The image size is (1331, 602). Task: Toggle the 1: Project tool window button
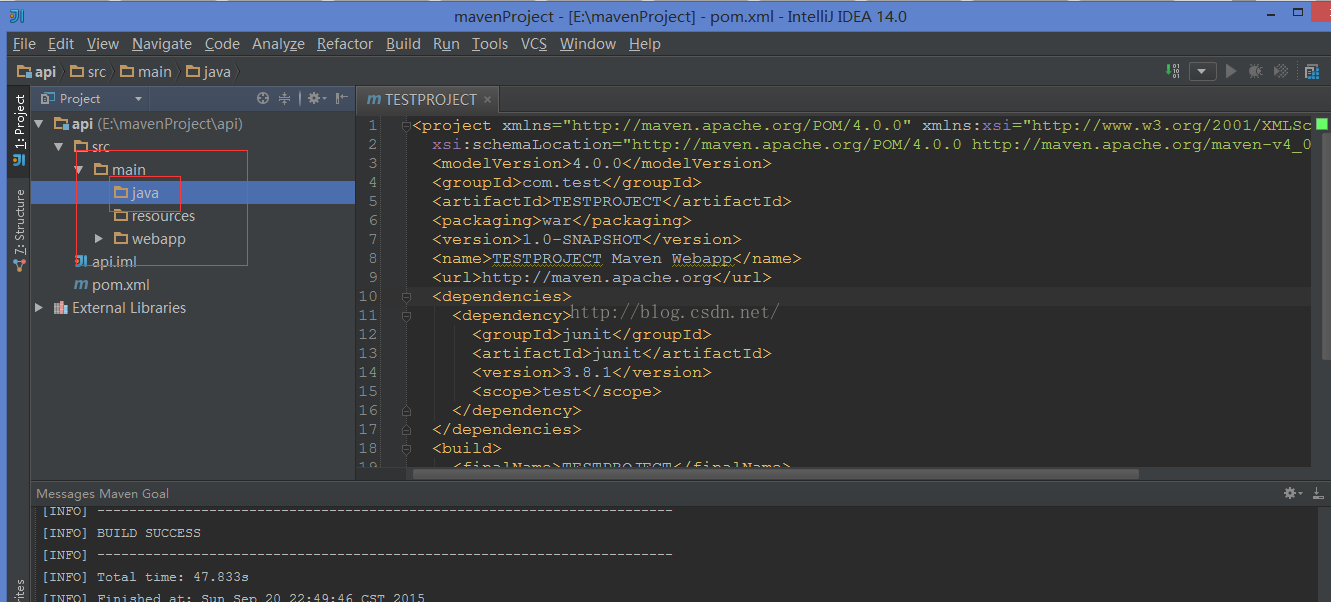coord(19,130)
